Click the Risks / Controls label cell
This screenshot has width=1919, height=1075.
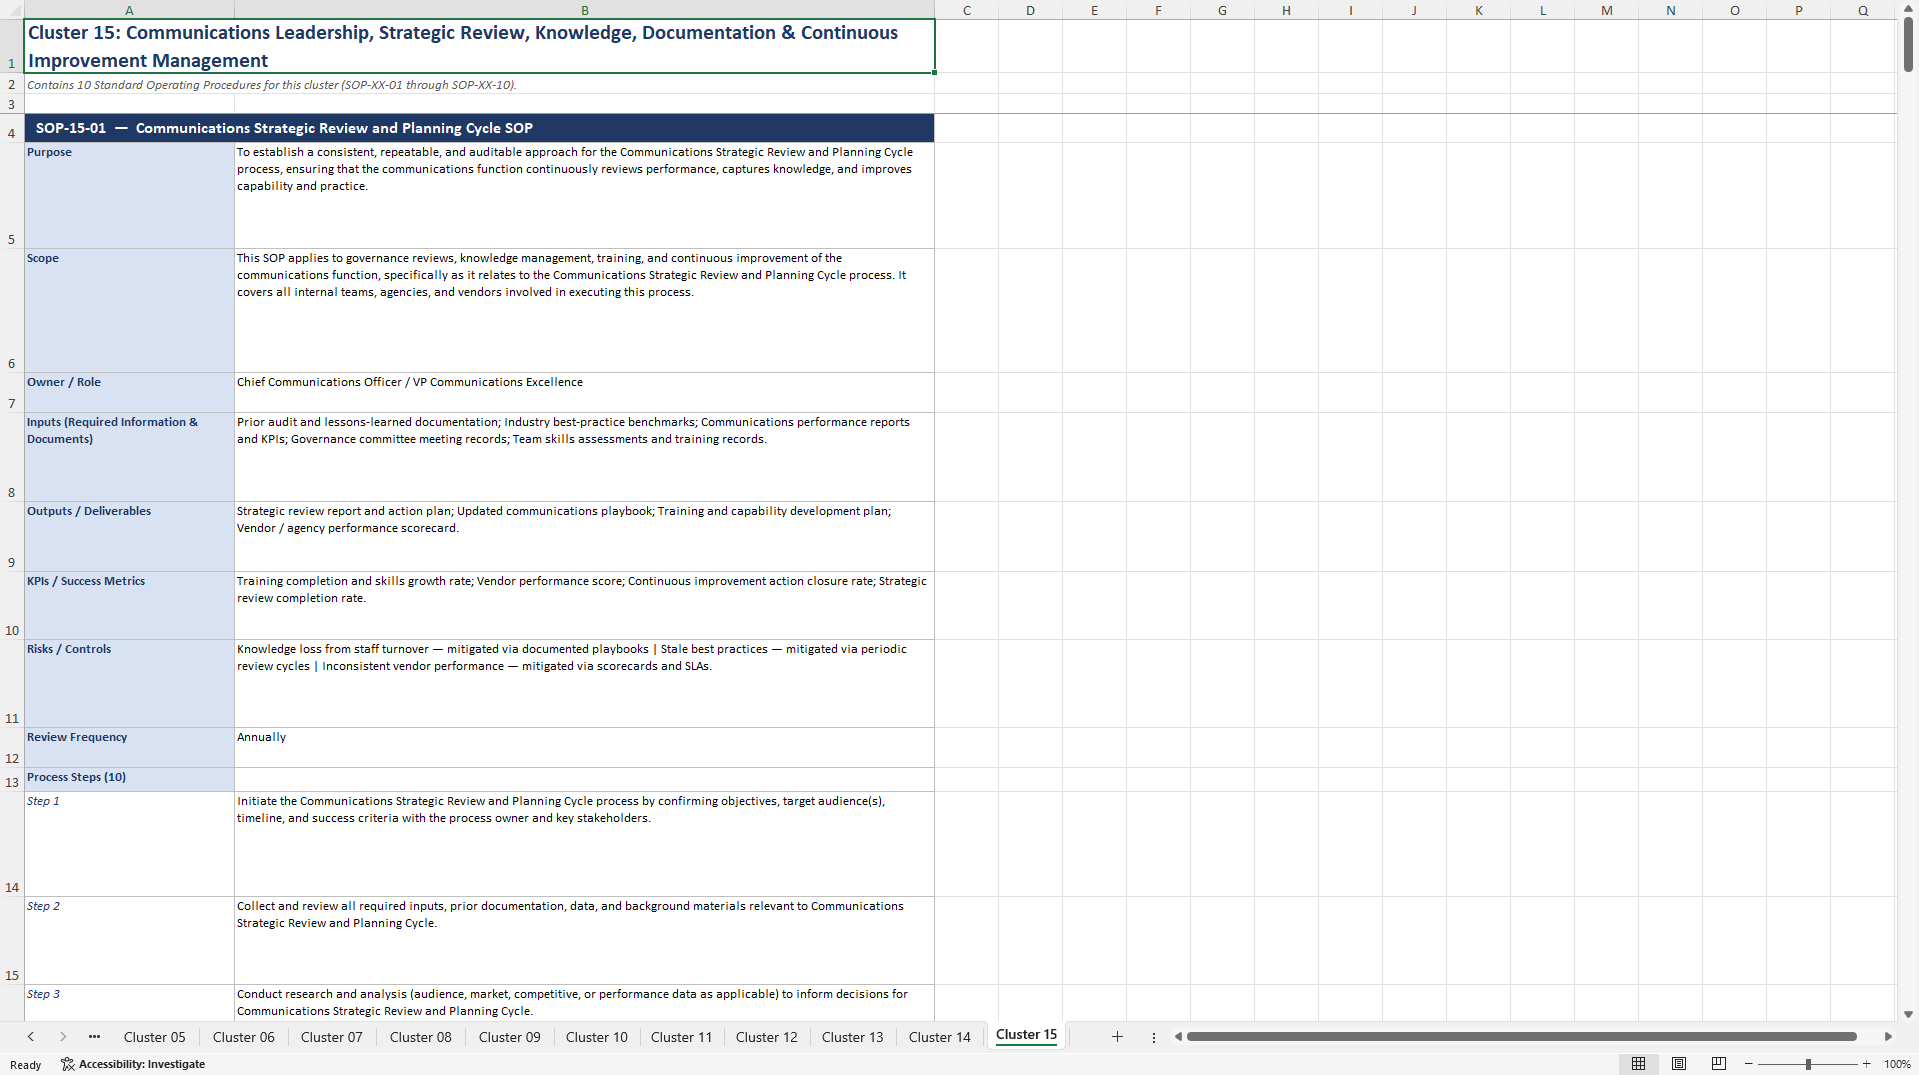[129, 684]
